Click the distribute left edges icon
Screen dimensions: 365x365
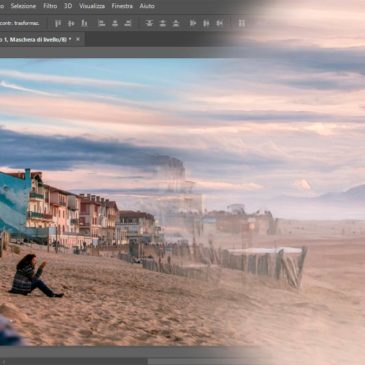(x=193, y=23)
